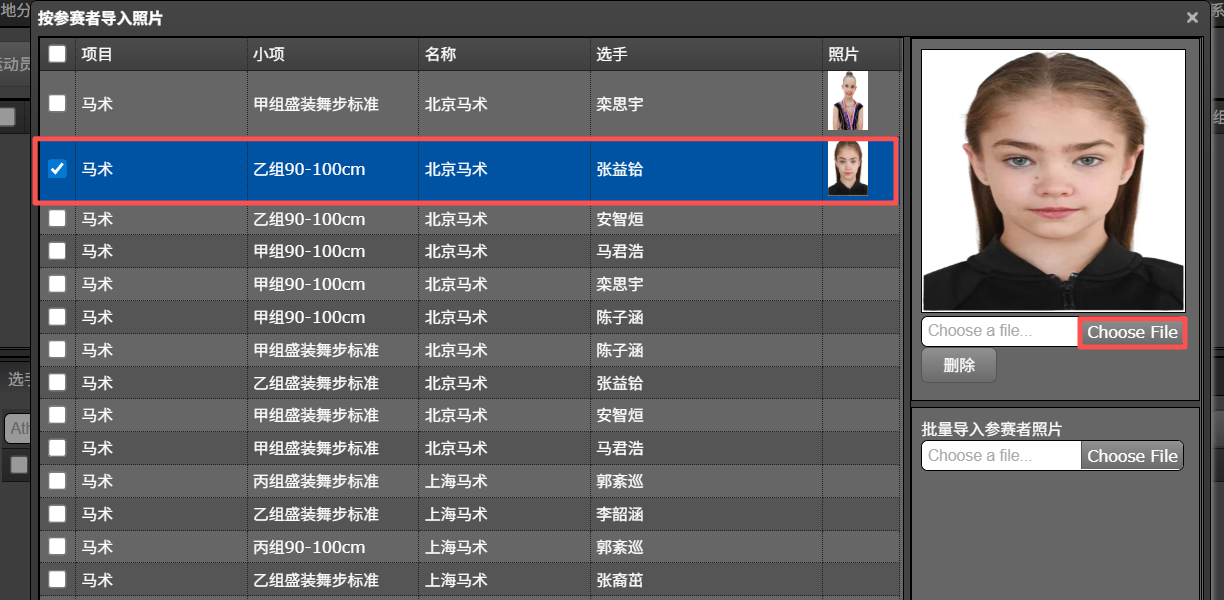
Task: Click the partially visible At button on the left
Action: (18, 428)
